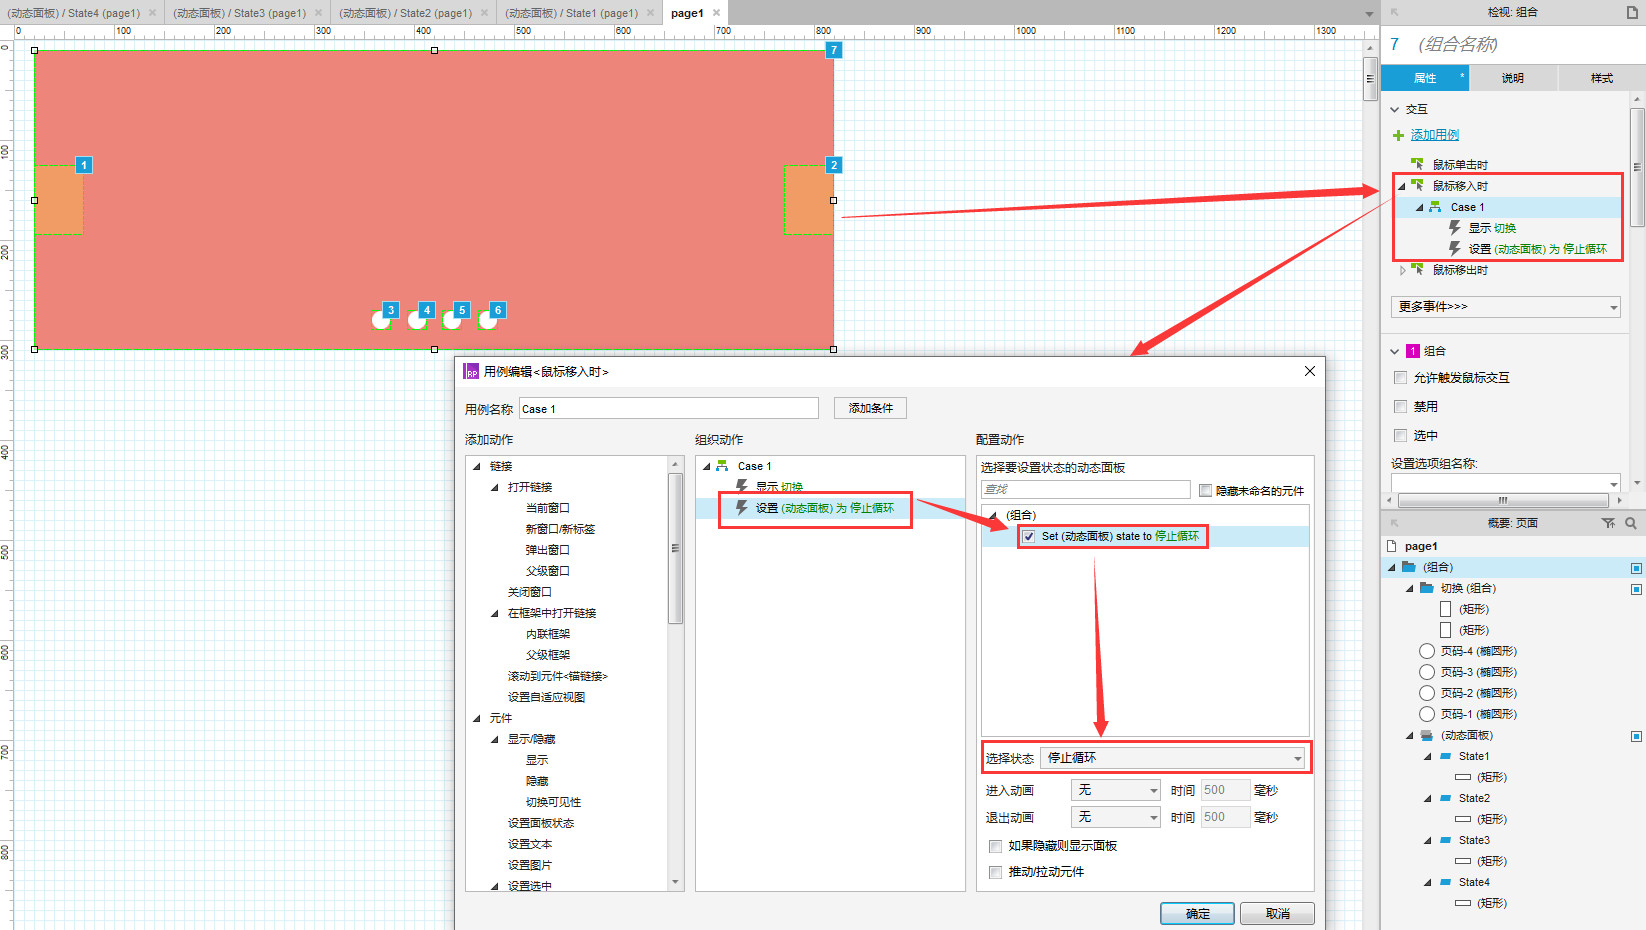1646x930 pixels.
Task: Open the 选择状态 dropdown showing 停止循环
Action: pyautogui.click(x=1174, y=758)
